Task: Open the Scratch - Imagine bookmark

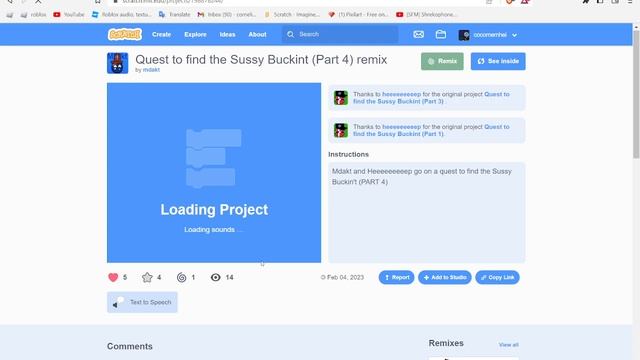Action: 292,14
